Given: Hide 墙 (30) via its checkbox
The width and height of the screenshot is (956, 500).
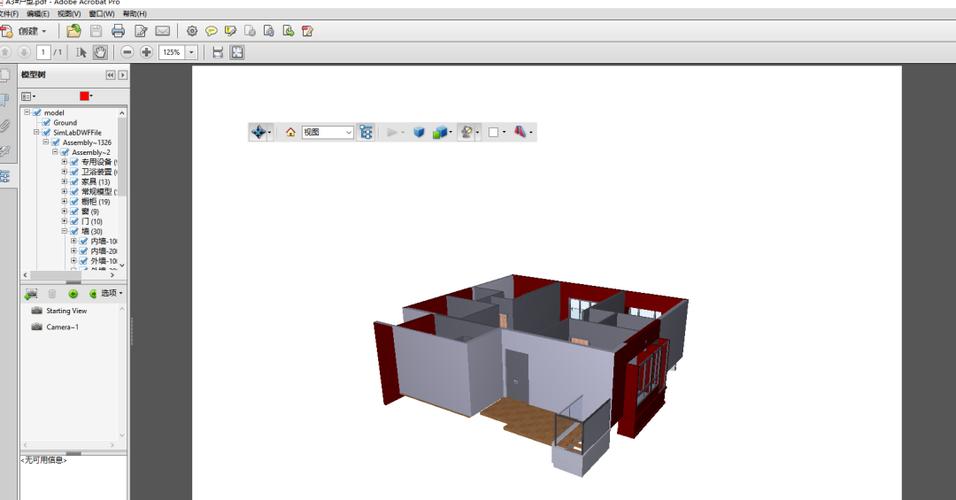Looking at the screenshot, I should coord(74,231).
